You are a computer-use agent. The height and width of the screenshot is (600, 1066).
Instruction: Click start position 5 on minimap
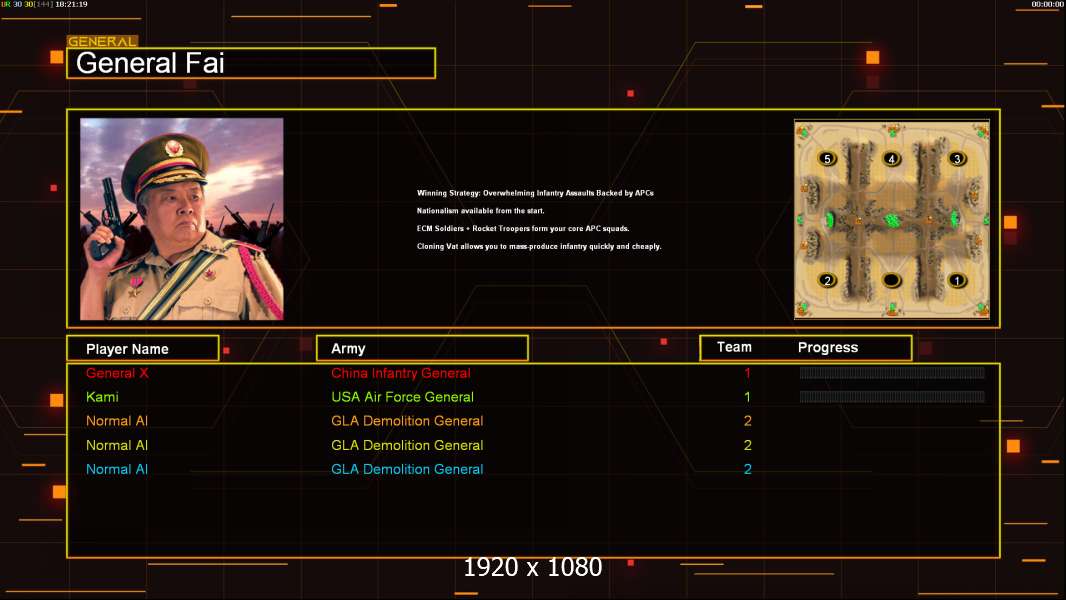[827, 159]
